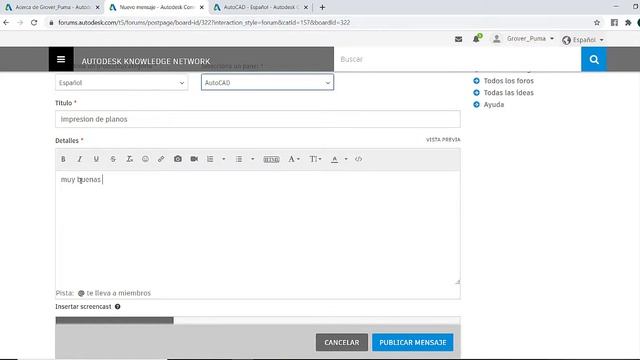Open browser extensions puzzle icon
The image size is (640, 360).
pos(628,22)
